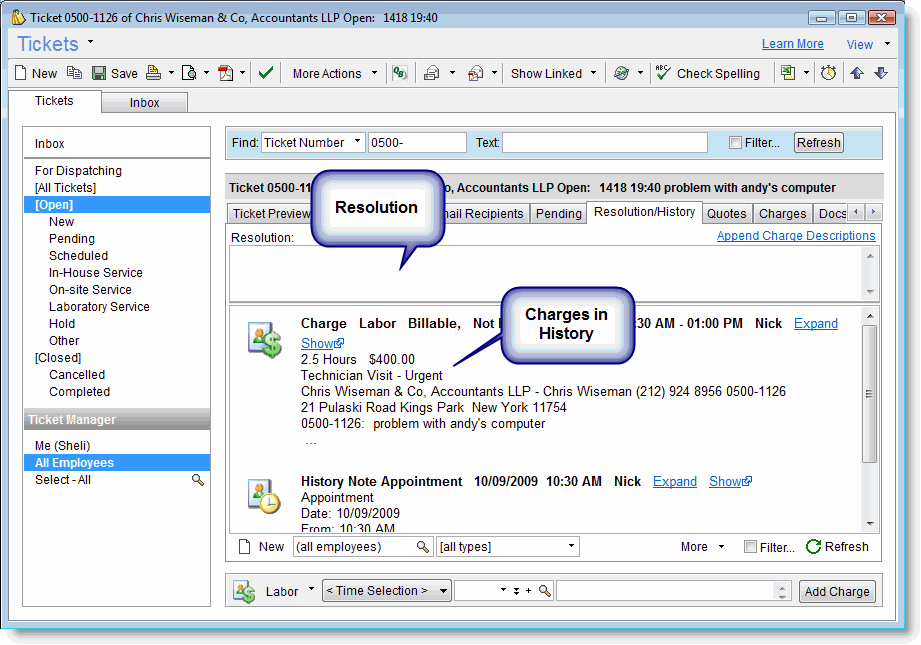
Task: Run Check Spelling from the toolbar
Action: (x=708, y=73)
